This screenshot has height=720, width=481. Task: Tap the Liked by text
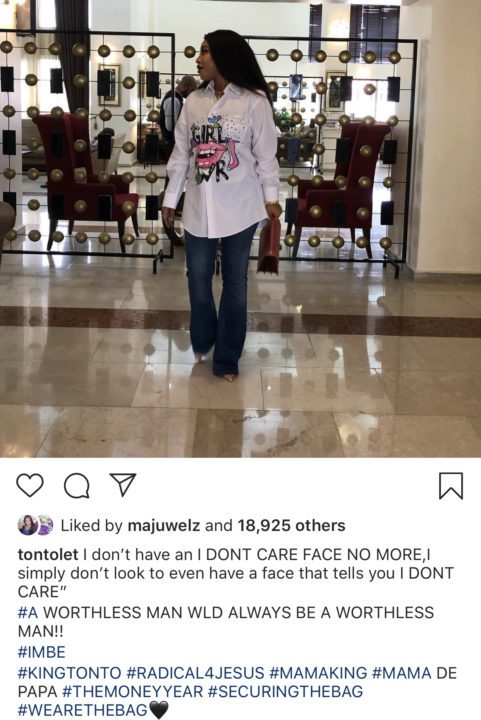click(x=92, y=526)
